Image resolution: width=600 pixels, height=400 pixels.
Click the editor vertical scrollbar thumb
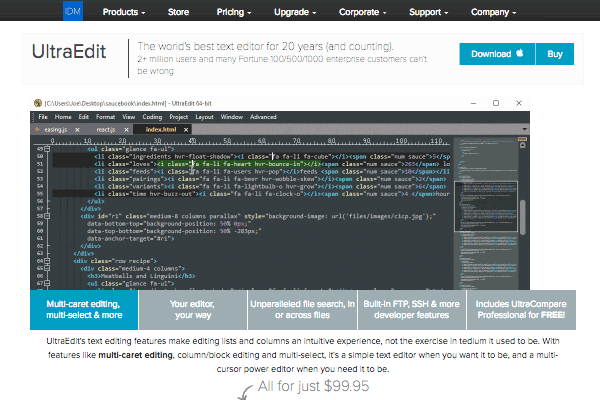point(523,217)
